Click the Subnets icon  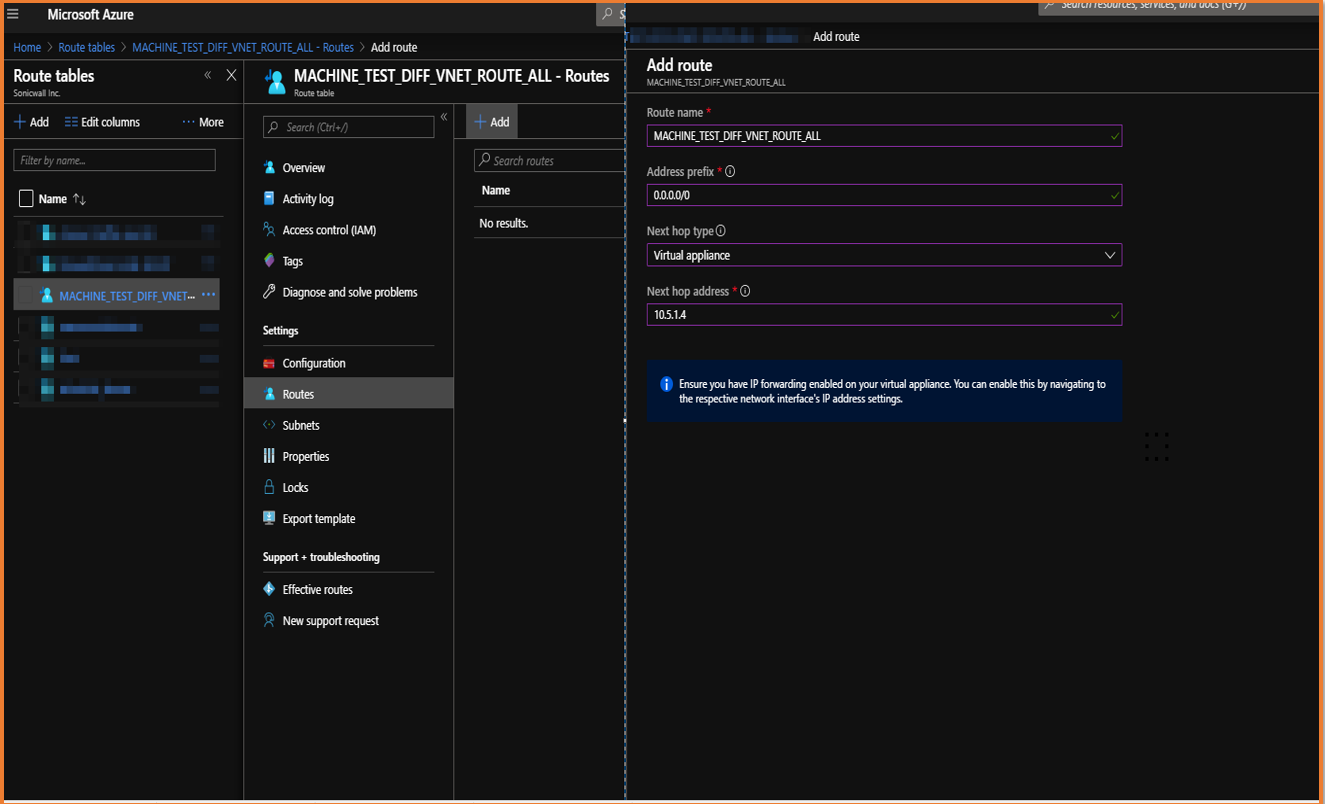pyautogui.click(x=269, y=425)
